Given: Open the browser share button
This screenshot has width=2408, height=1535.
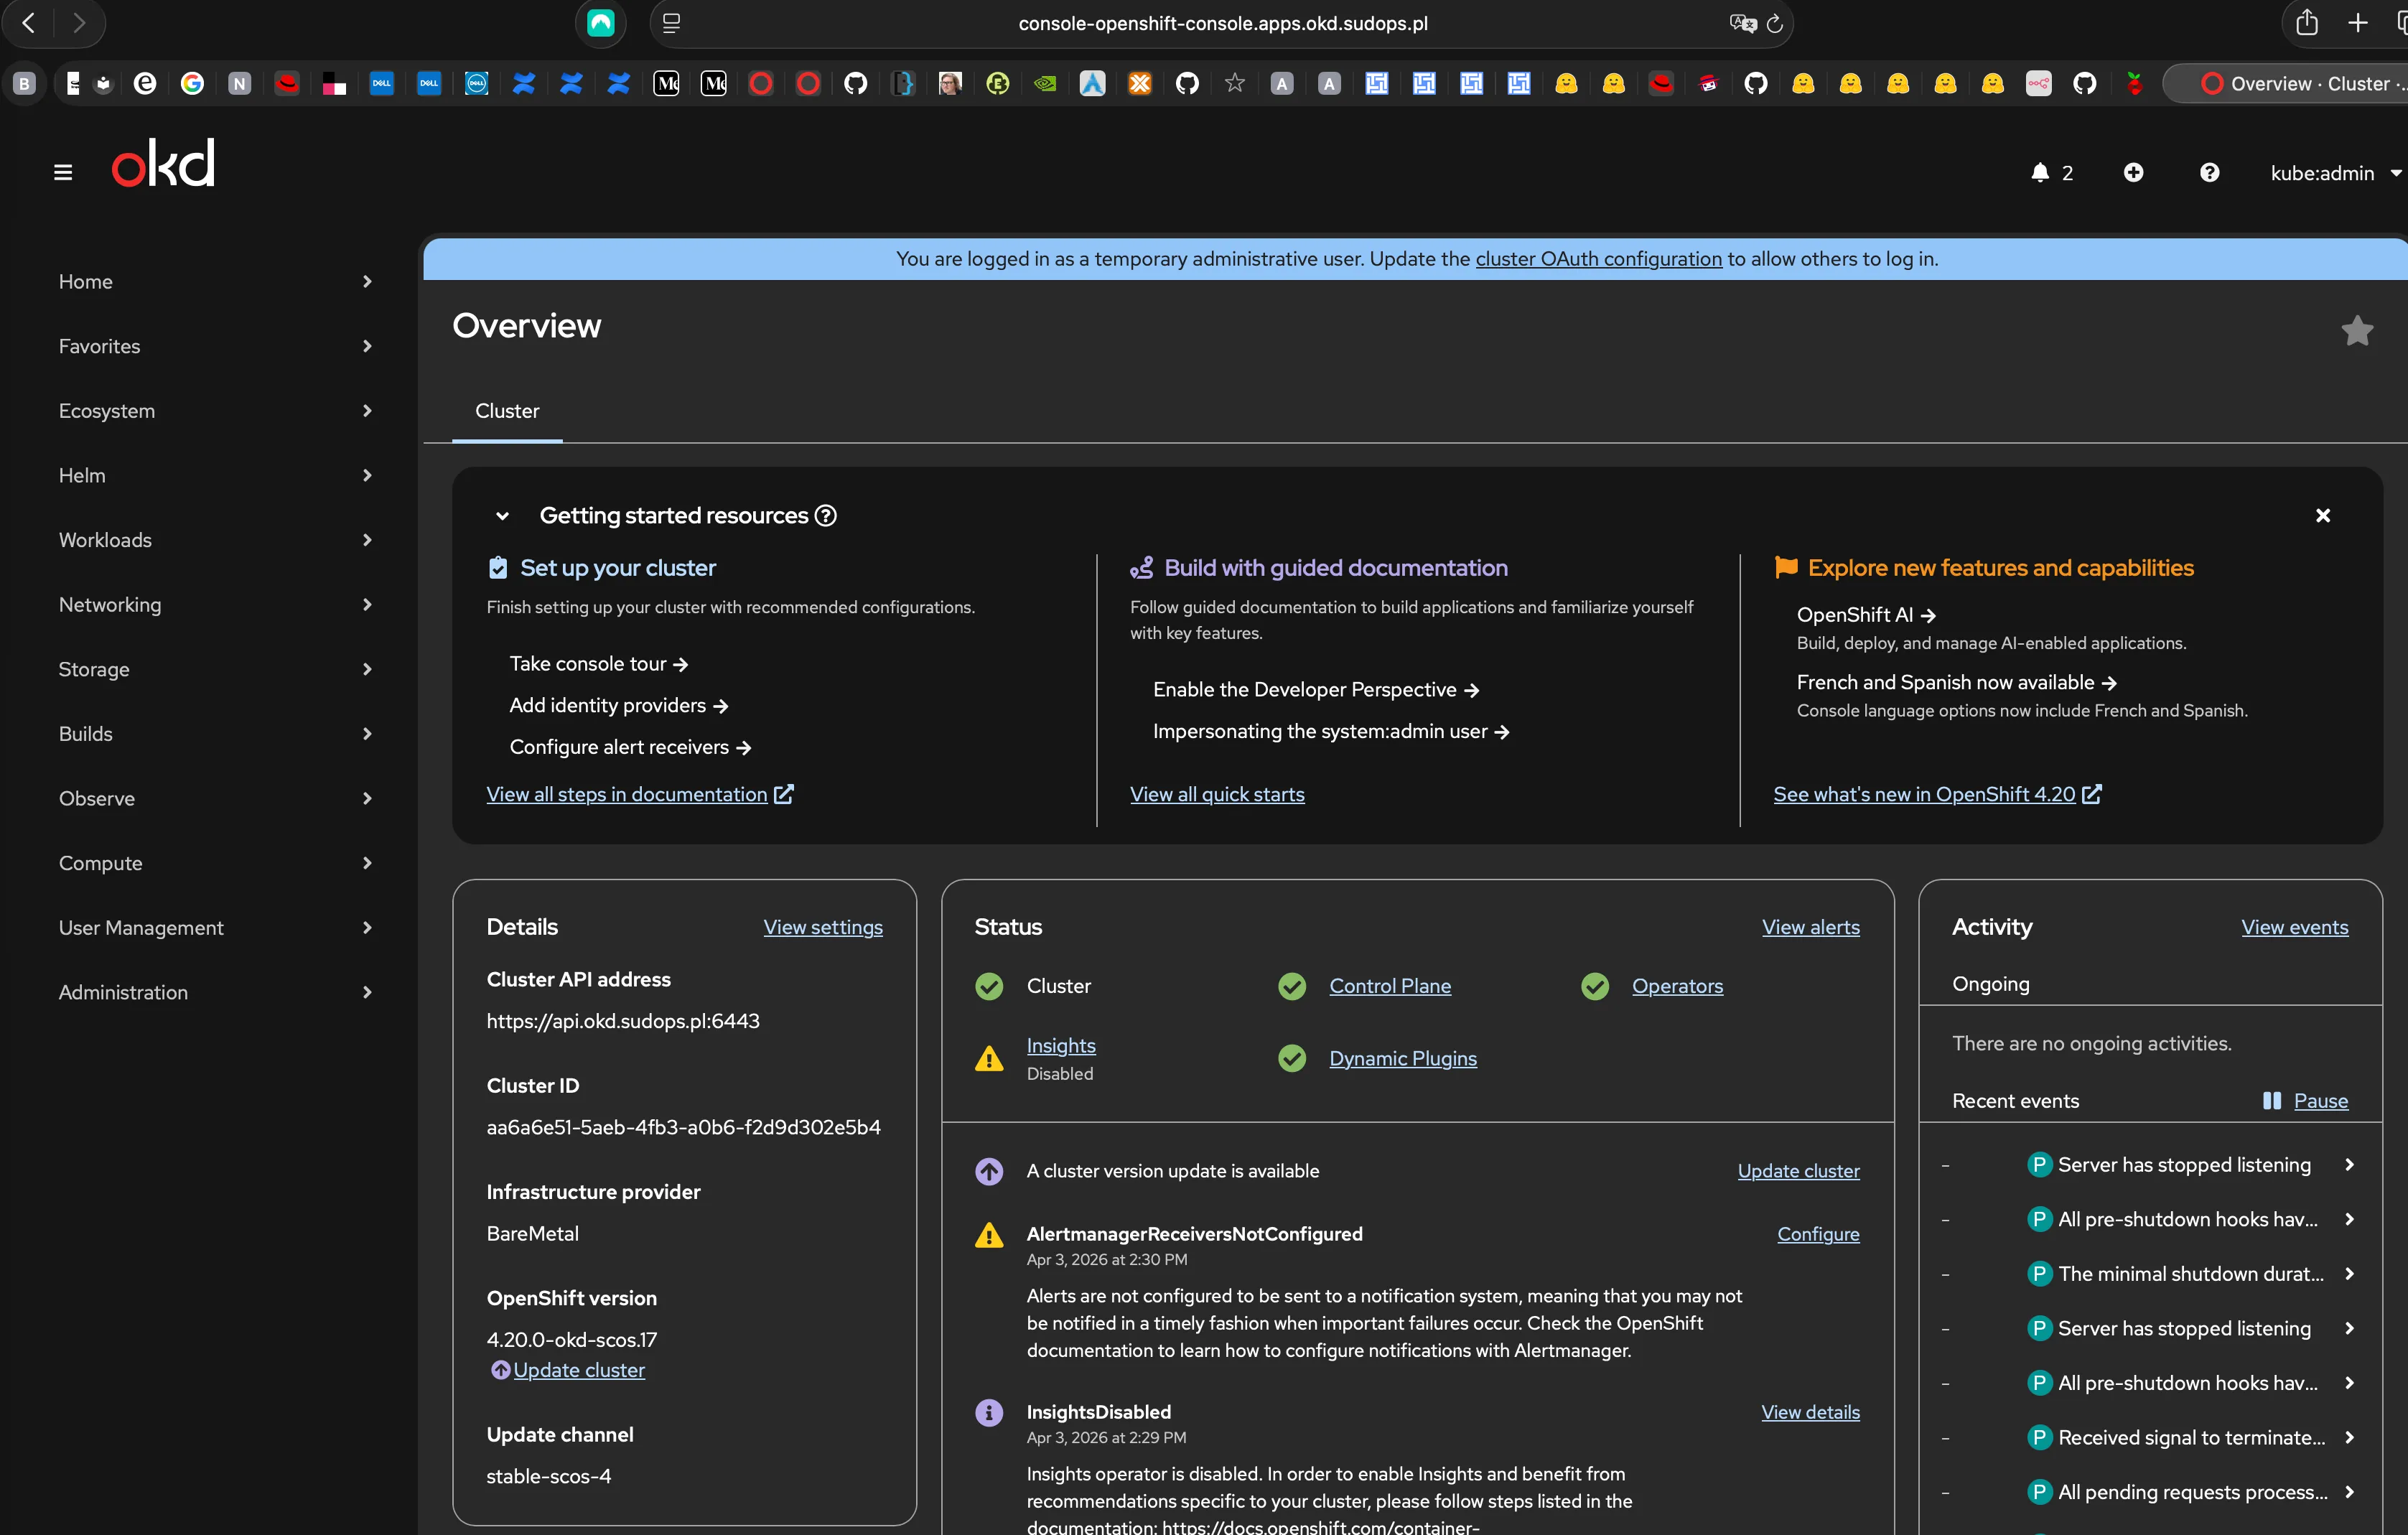Looking at the screenshot, I should (2306, 23).
